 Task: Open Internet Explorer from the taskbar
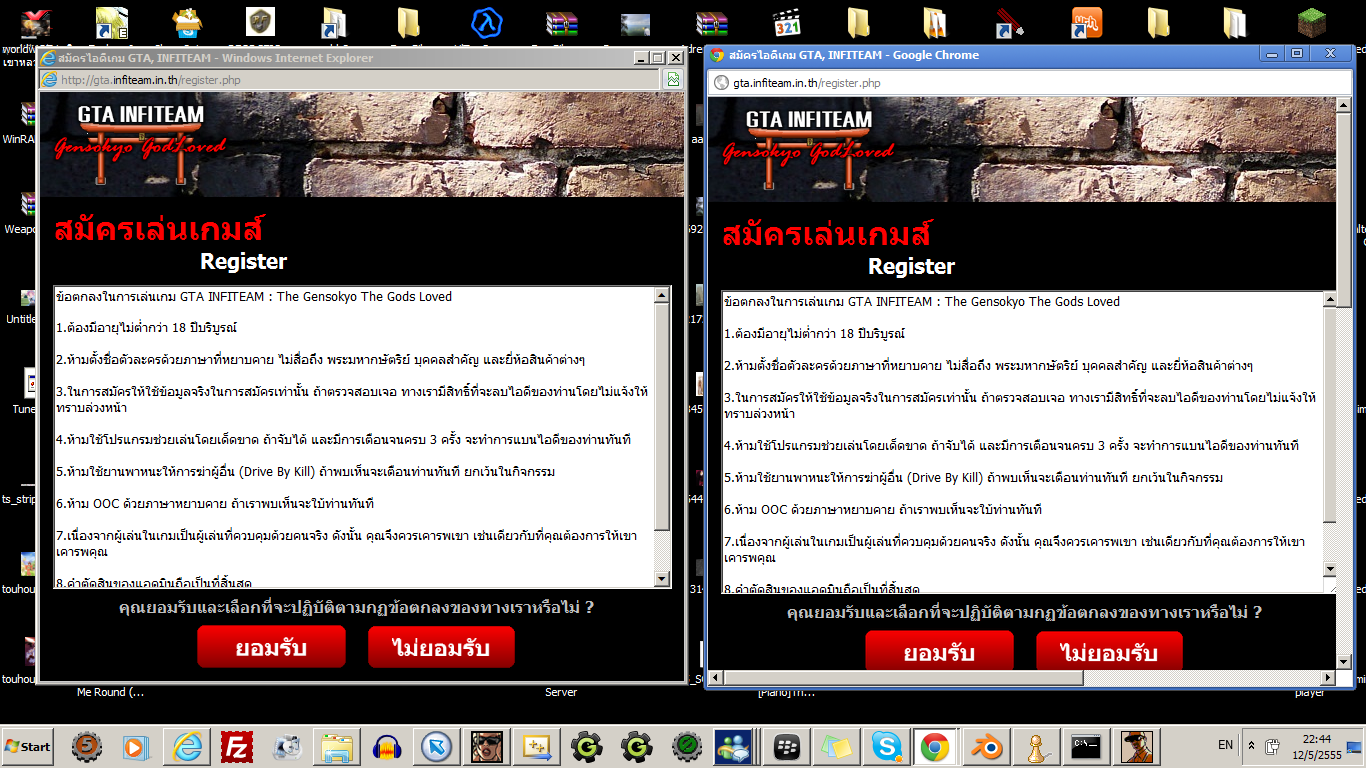coord(187,746)
